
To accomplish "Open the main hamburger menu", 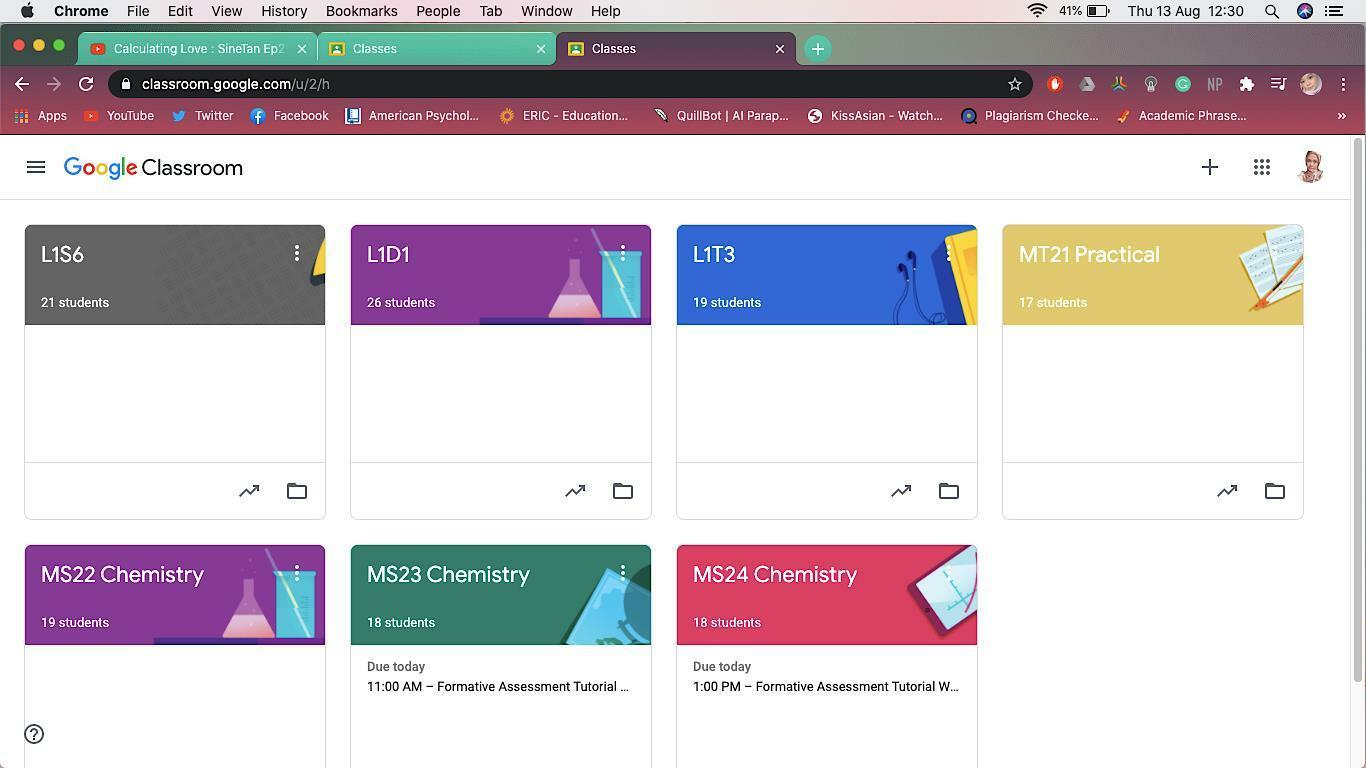I will pyautogui.click(x=36, y=168).
